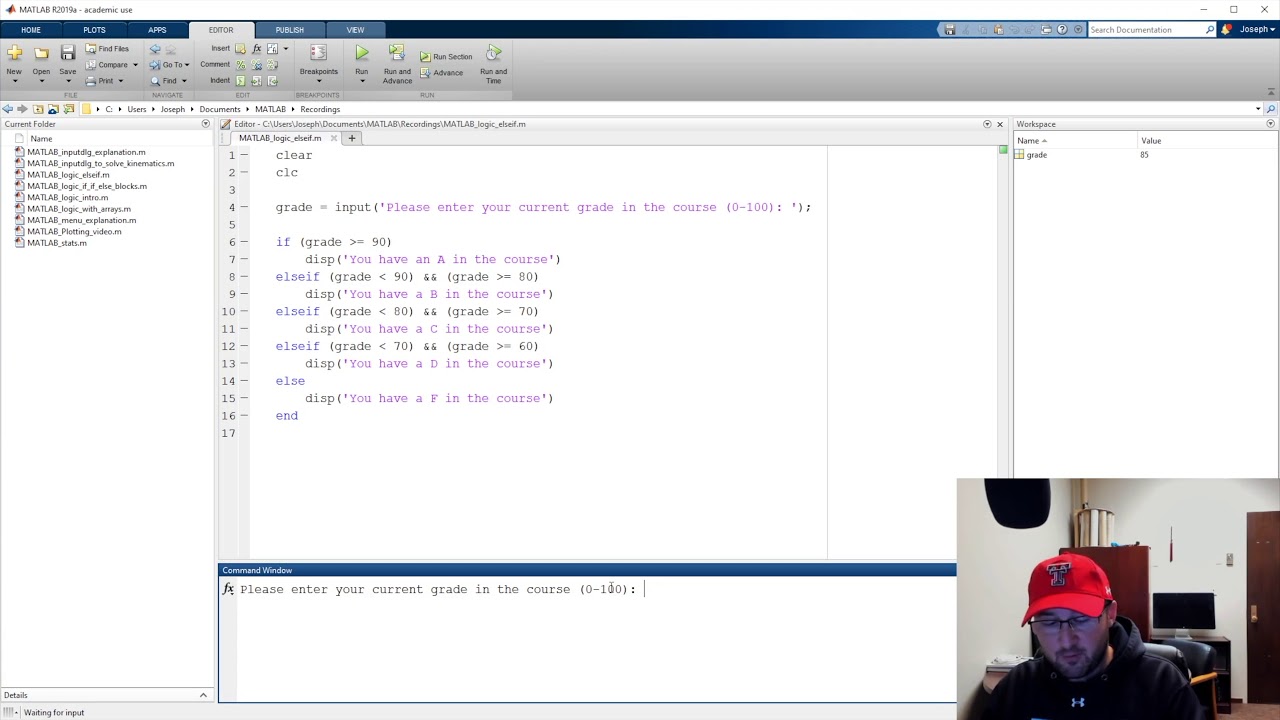Expand the Find dropdown arrow

[x=185, y=81]
